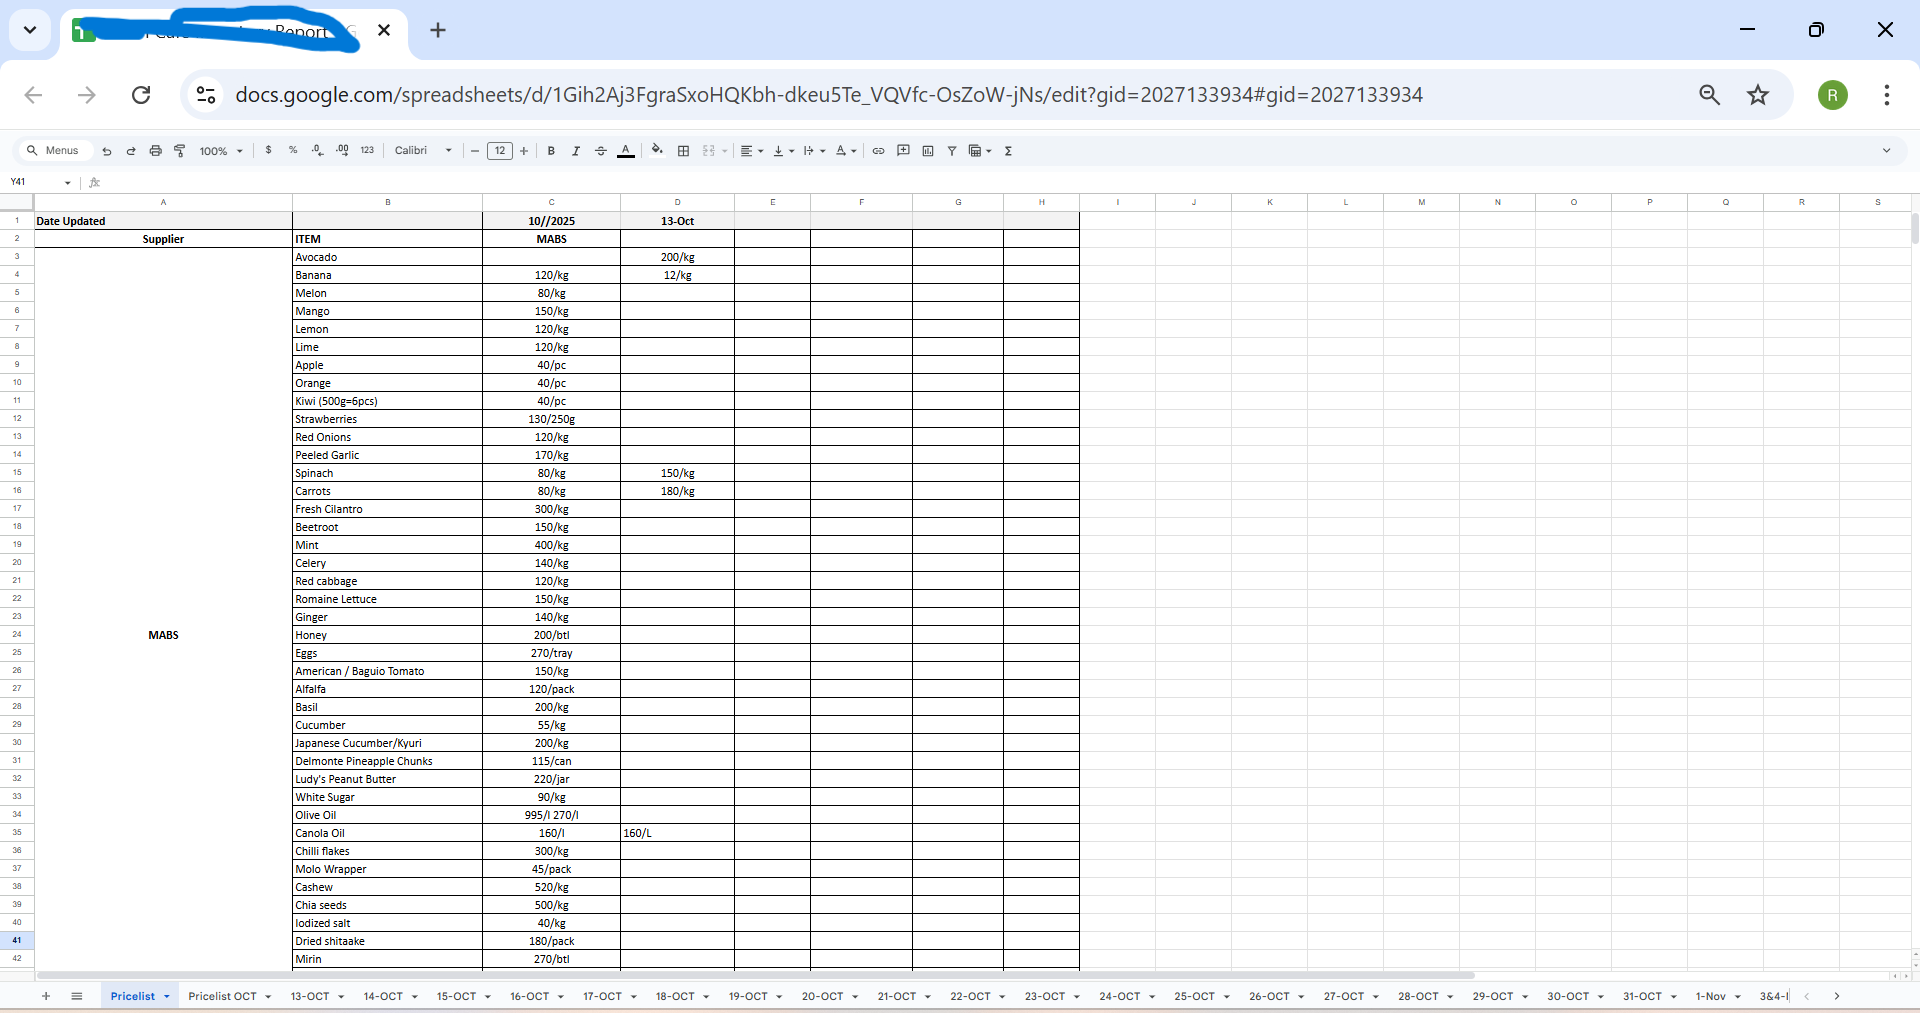Add a new sheet with the plus icon
This screenshot has width=1920, height=1013.
pyautogui.click(x=46, y=996)
